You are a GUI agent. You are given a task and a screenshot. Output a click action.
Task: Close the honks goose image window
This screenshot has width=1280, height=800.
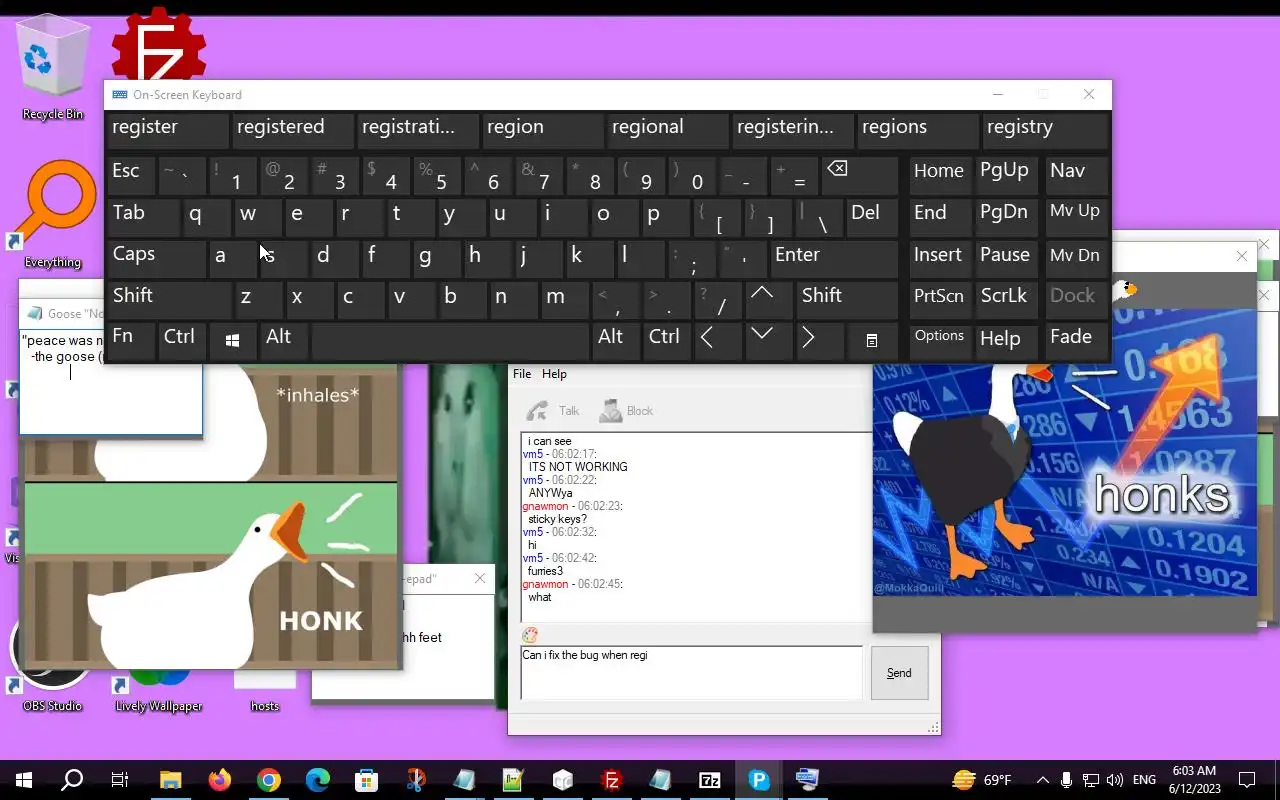tap(1241, 256)
